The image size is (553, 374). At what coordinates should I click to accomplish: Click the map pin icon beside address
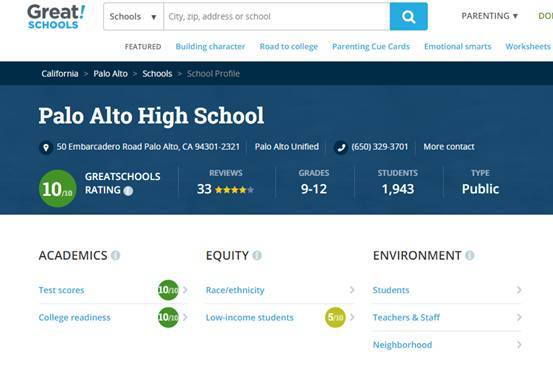pos(46,147)
